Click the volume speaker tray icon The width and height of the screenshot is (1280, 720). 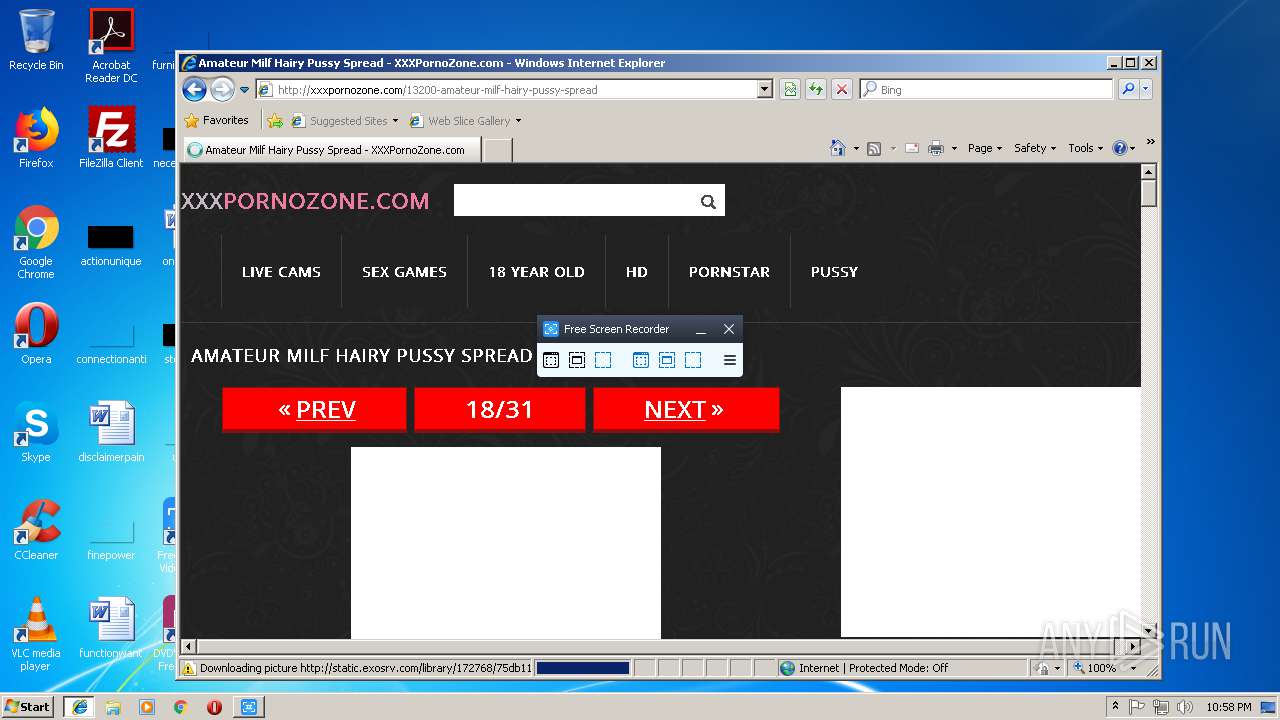(x=1185, y=707)
